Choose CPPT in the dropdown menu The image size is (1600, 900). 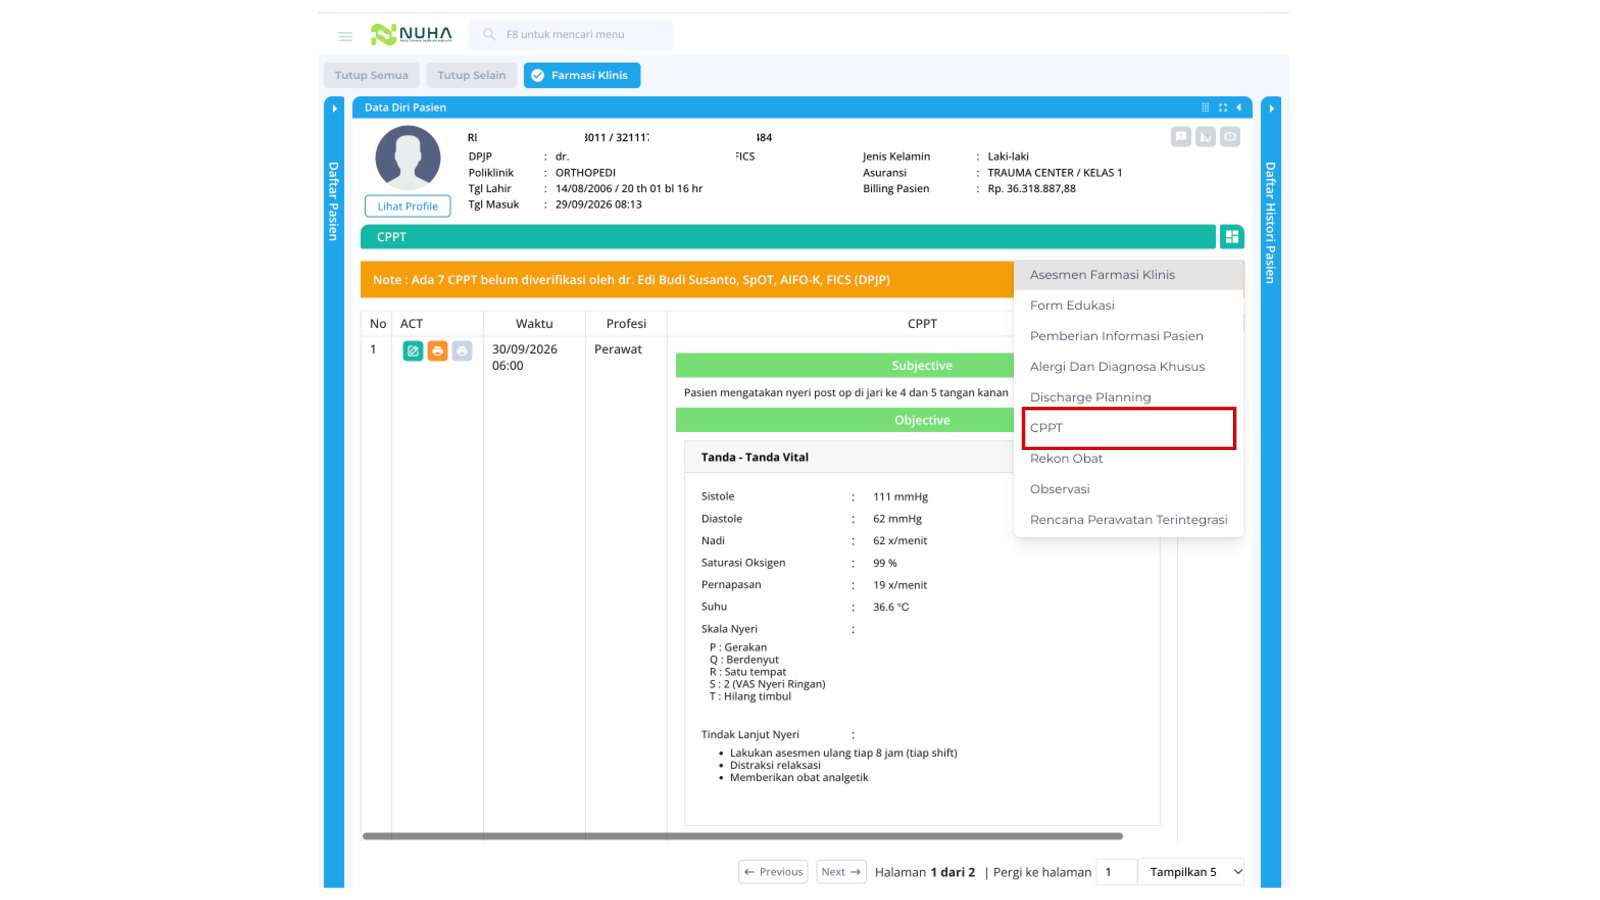pyautogui.click(x=1129, y=428)
